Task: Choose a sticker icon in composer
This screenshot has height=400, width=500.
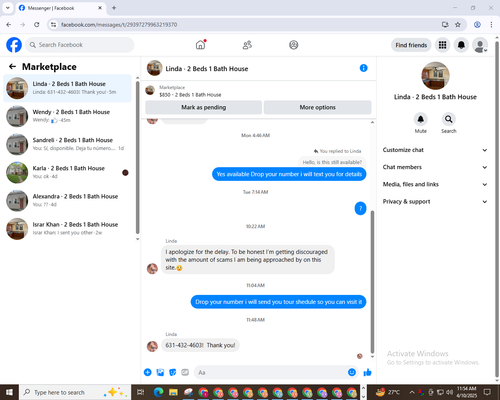Action: click(173, 372)
